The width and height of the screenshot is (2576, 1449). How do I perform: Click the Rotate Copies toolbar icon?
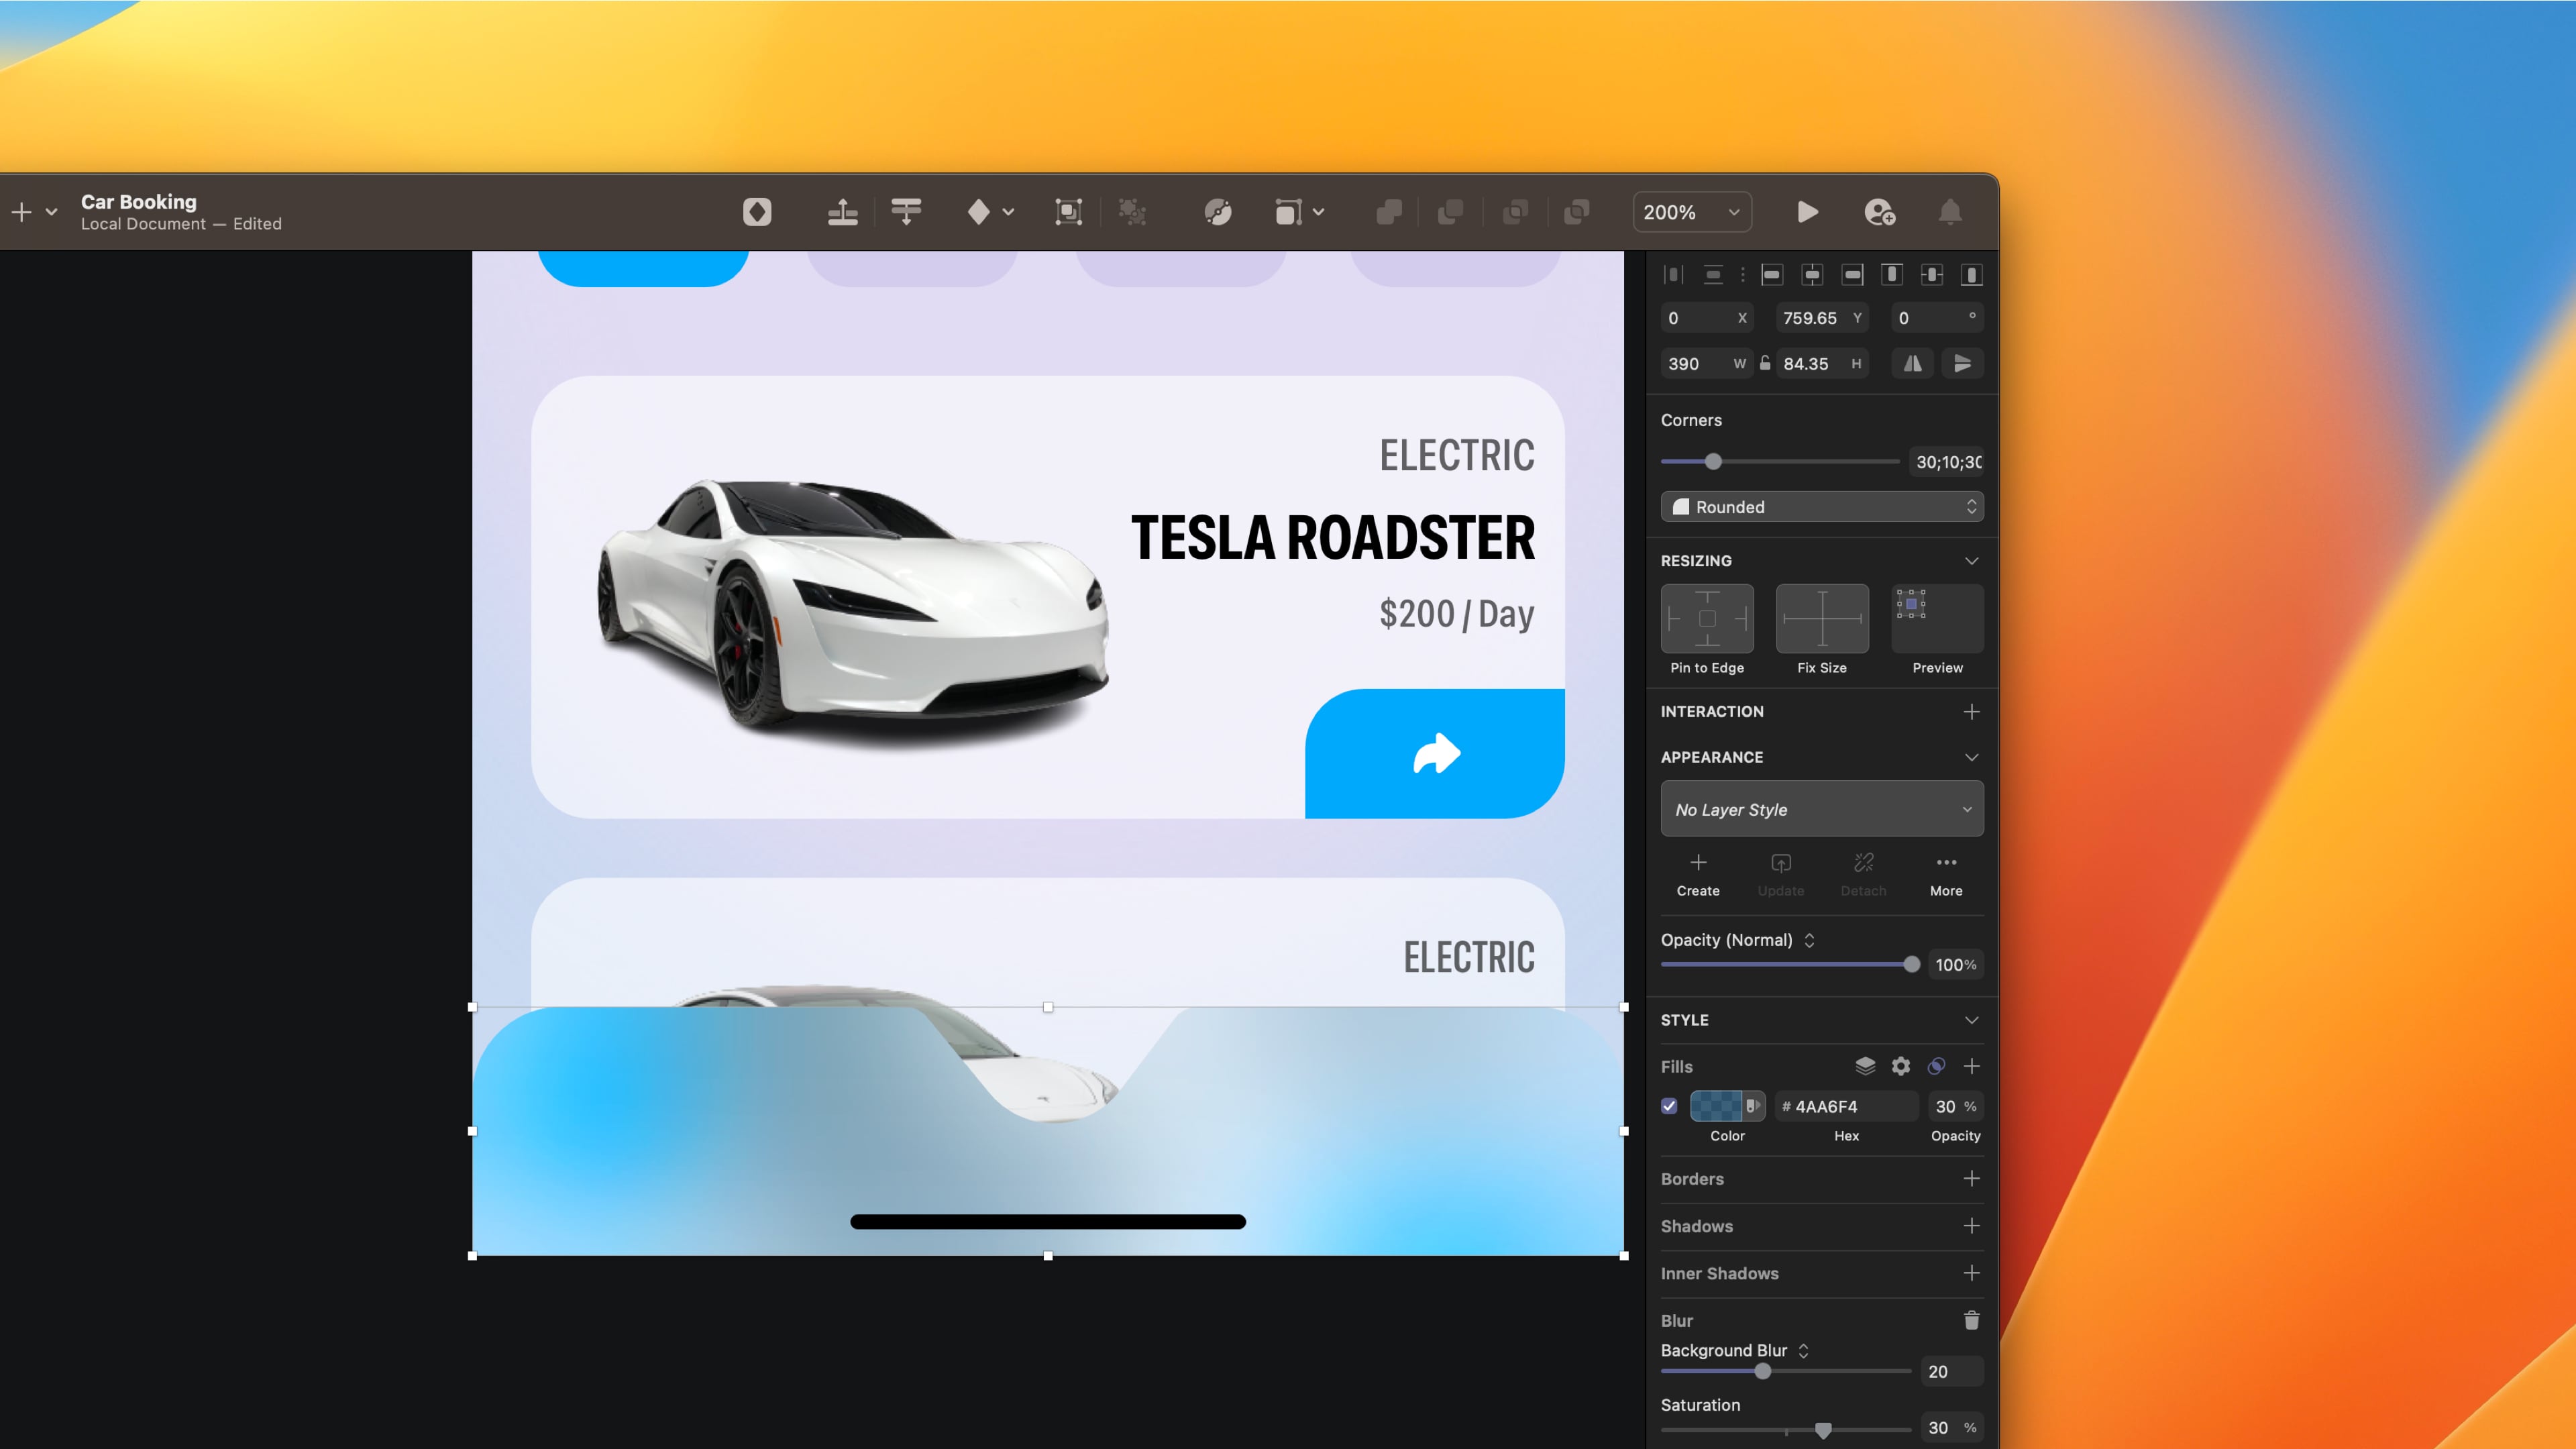coord(1217,212)
